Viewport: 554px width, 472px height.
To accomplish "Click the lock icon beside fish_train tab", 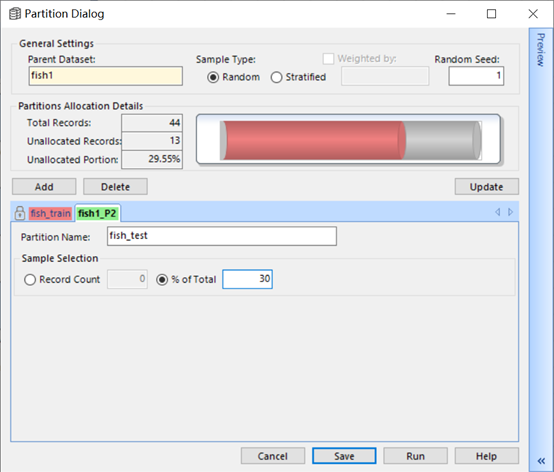I will coord(20,213).
